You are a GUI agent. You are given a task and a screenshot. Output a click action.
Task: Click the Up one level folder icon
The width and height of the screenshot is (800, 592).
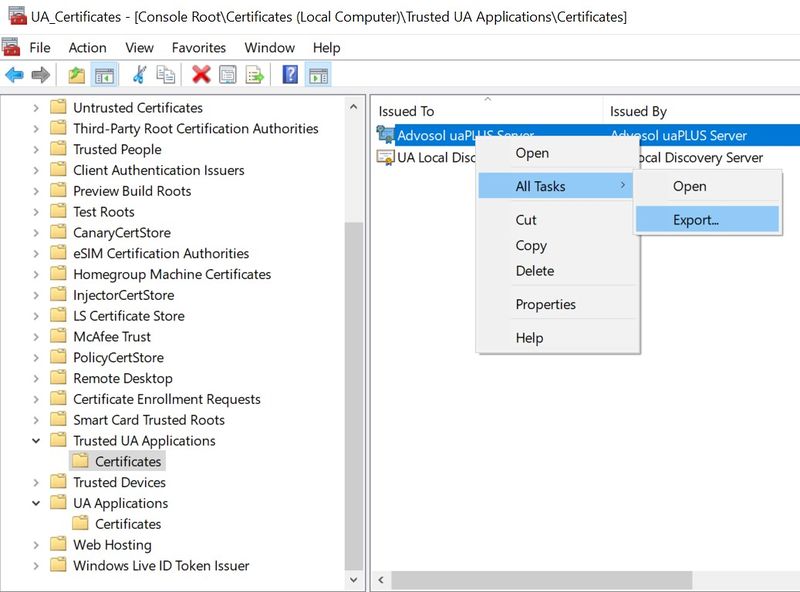click(76, 75)
